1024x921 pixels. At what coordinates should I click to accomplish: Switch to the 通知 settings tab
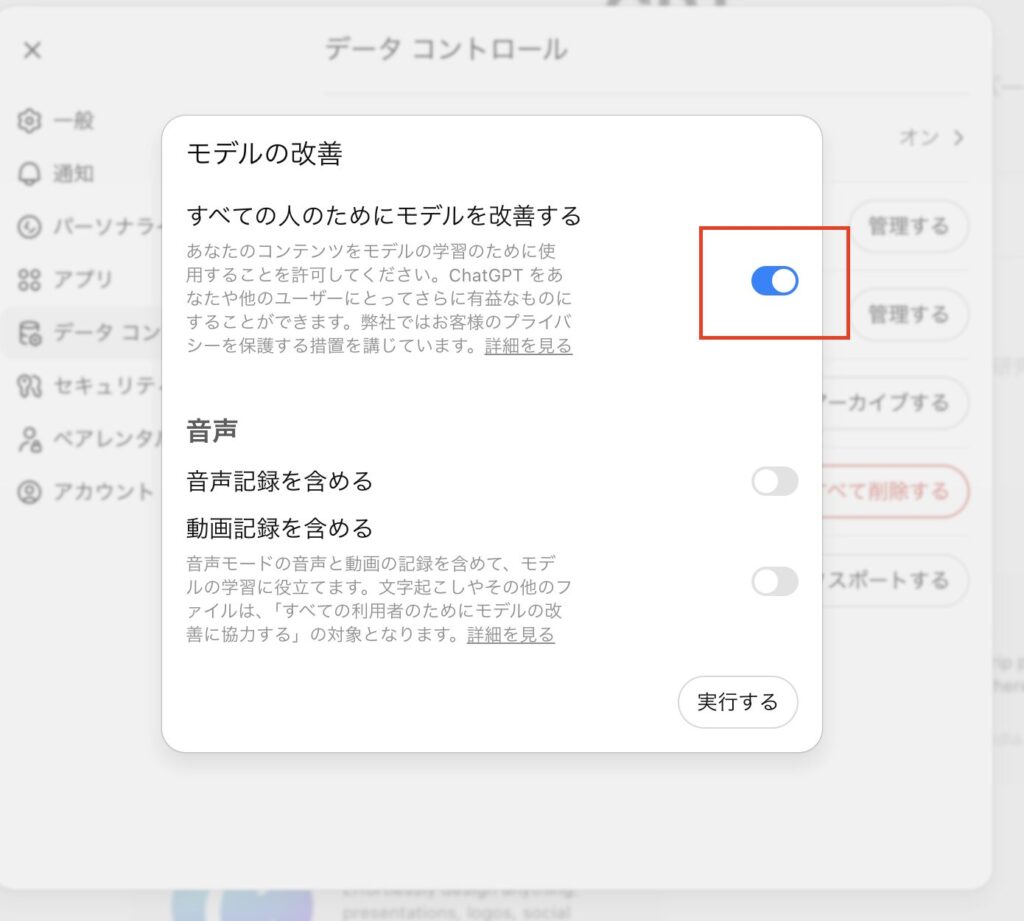(73, 174)
